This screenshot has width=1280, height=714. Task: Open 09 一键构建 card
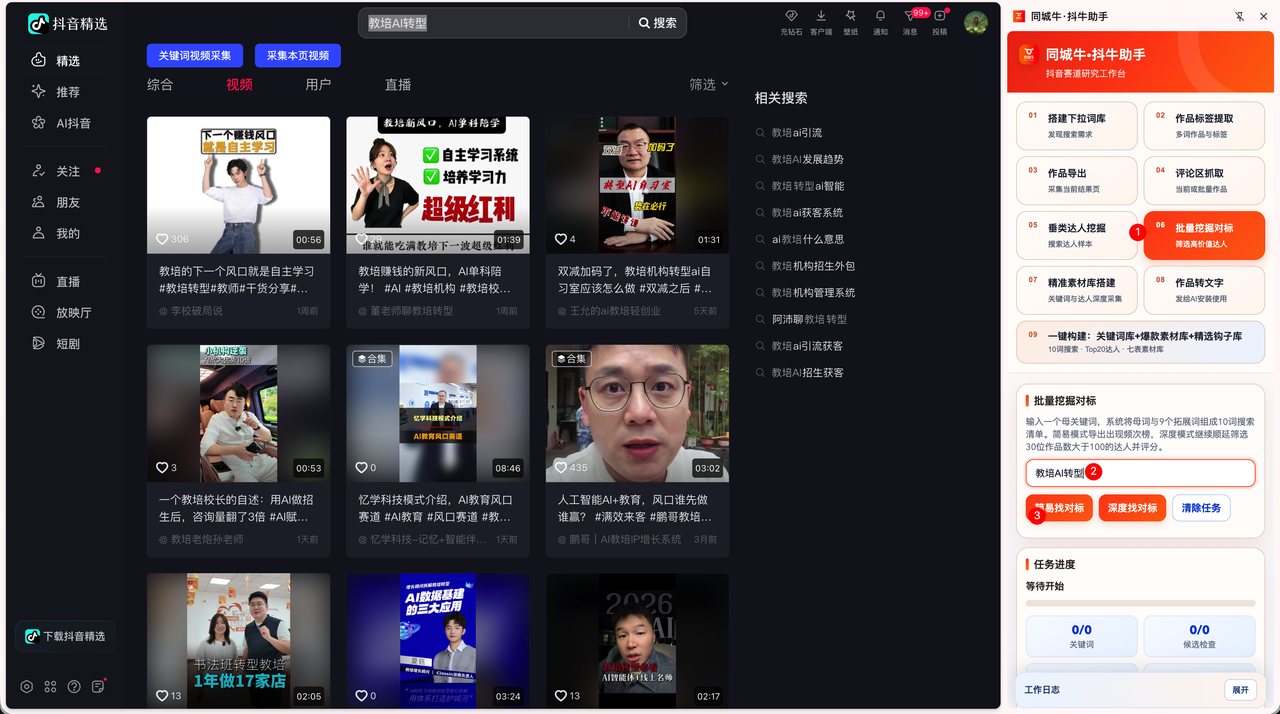[x=1141, y=342]
